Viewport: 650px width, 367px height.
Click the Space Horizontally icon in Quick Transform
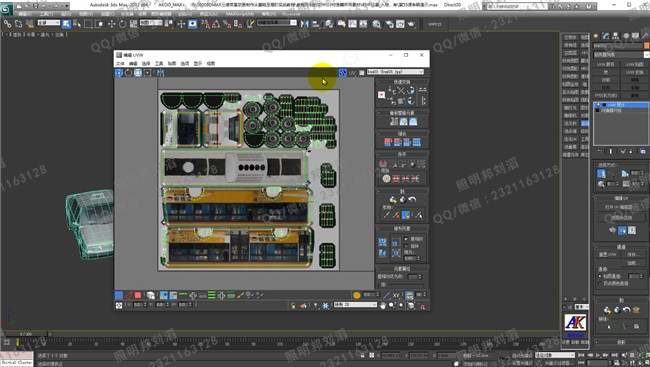(422, 90)
